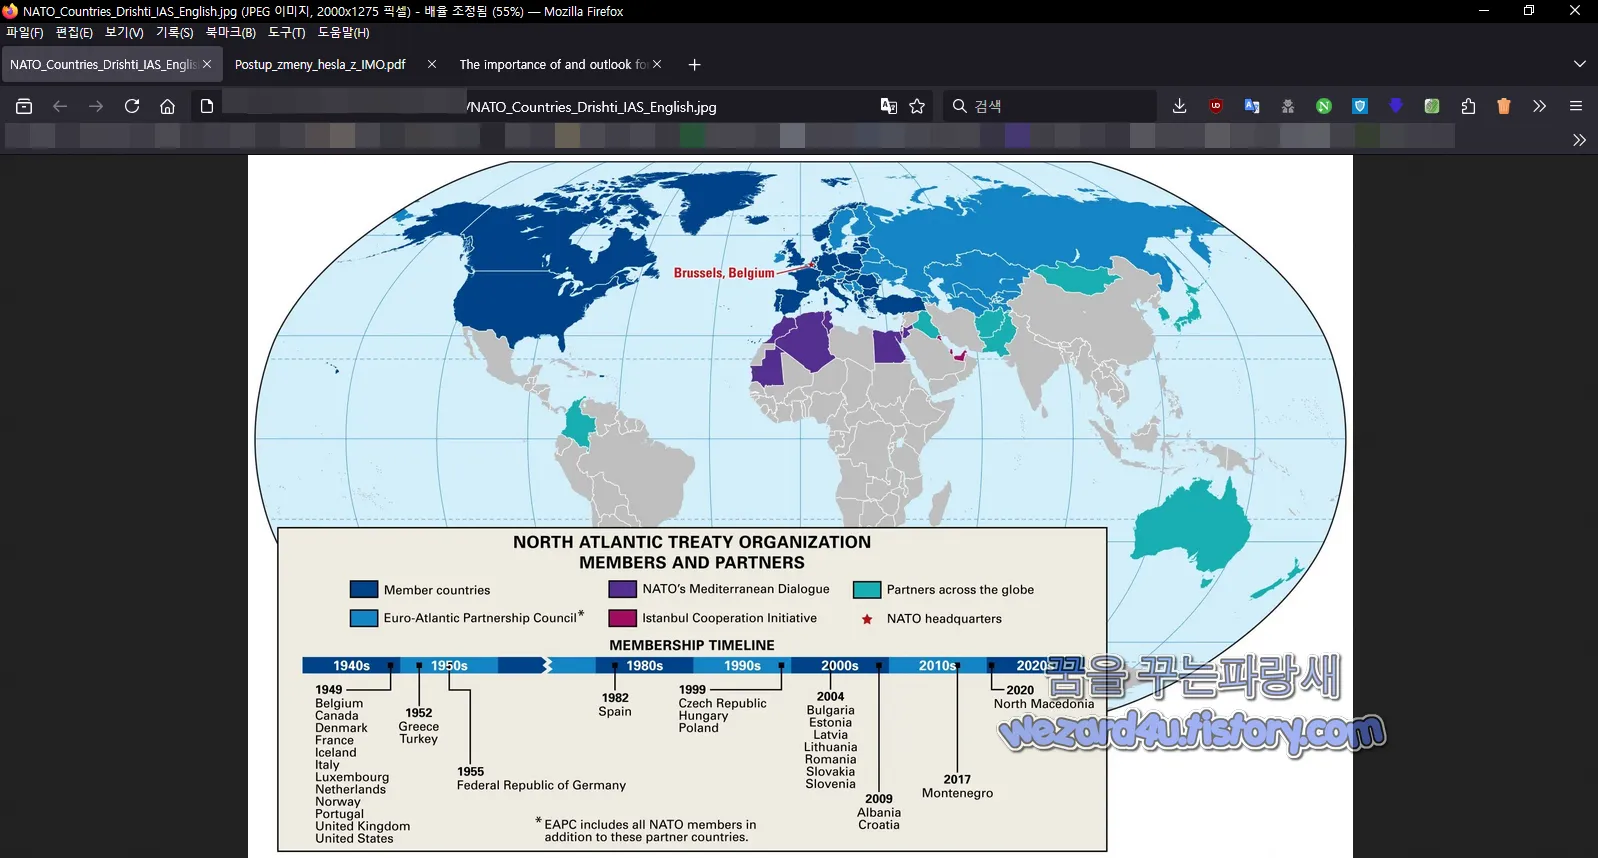
Task: Reload the current image page
Action: (x=132, y=106)
